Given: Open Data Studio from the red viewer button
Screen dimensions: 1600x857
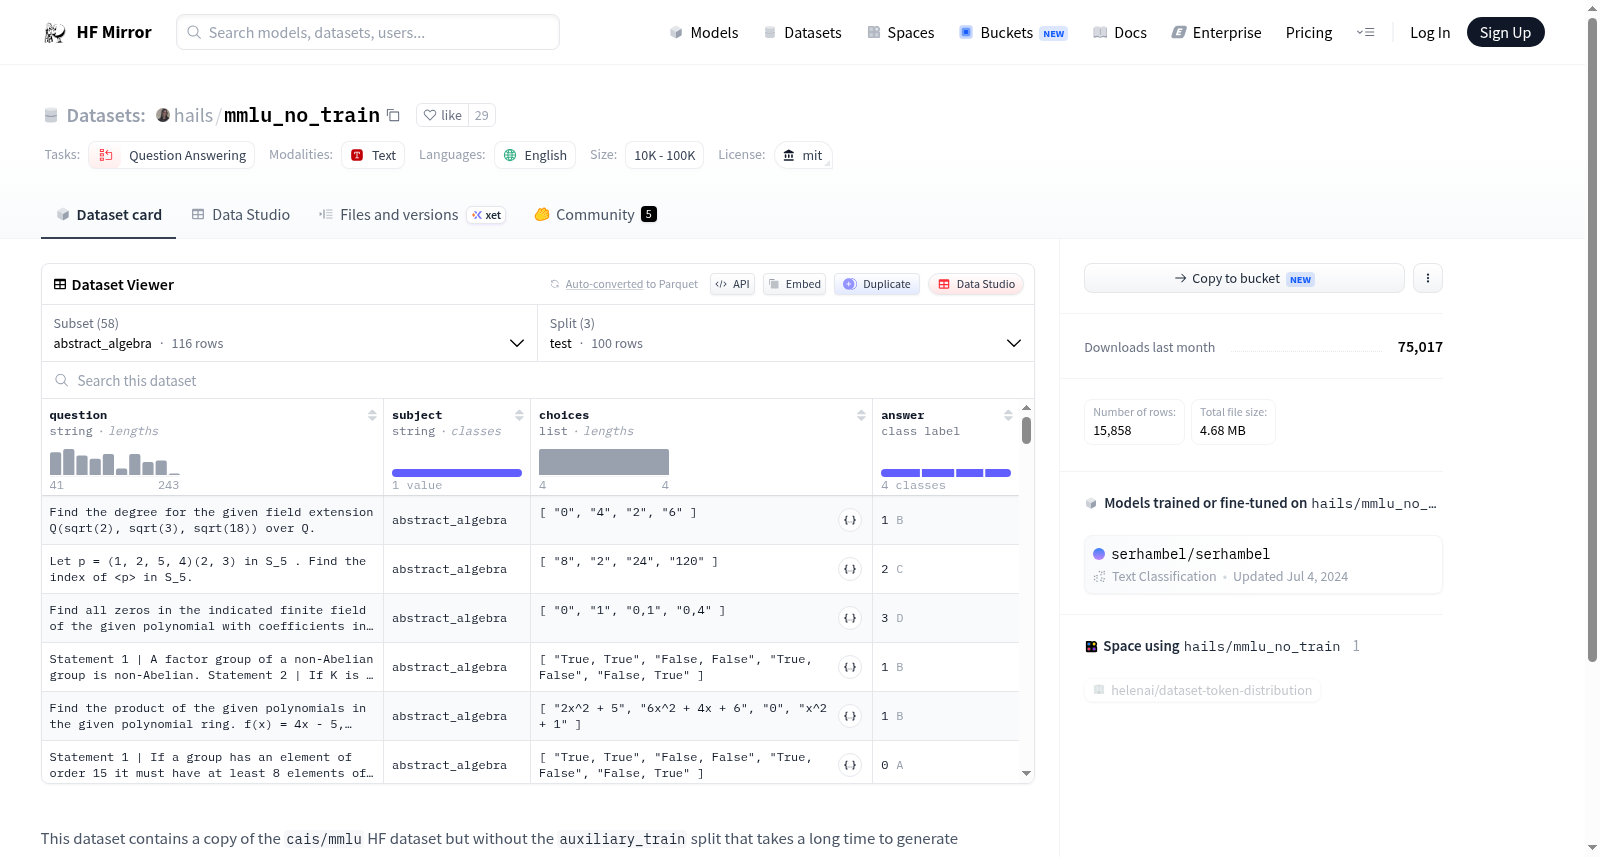Looking at the screenshot, I should point(976,284).
